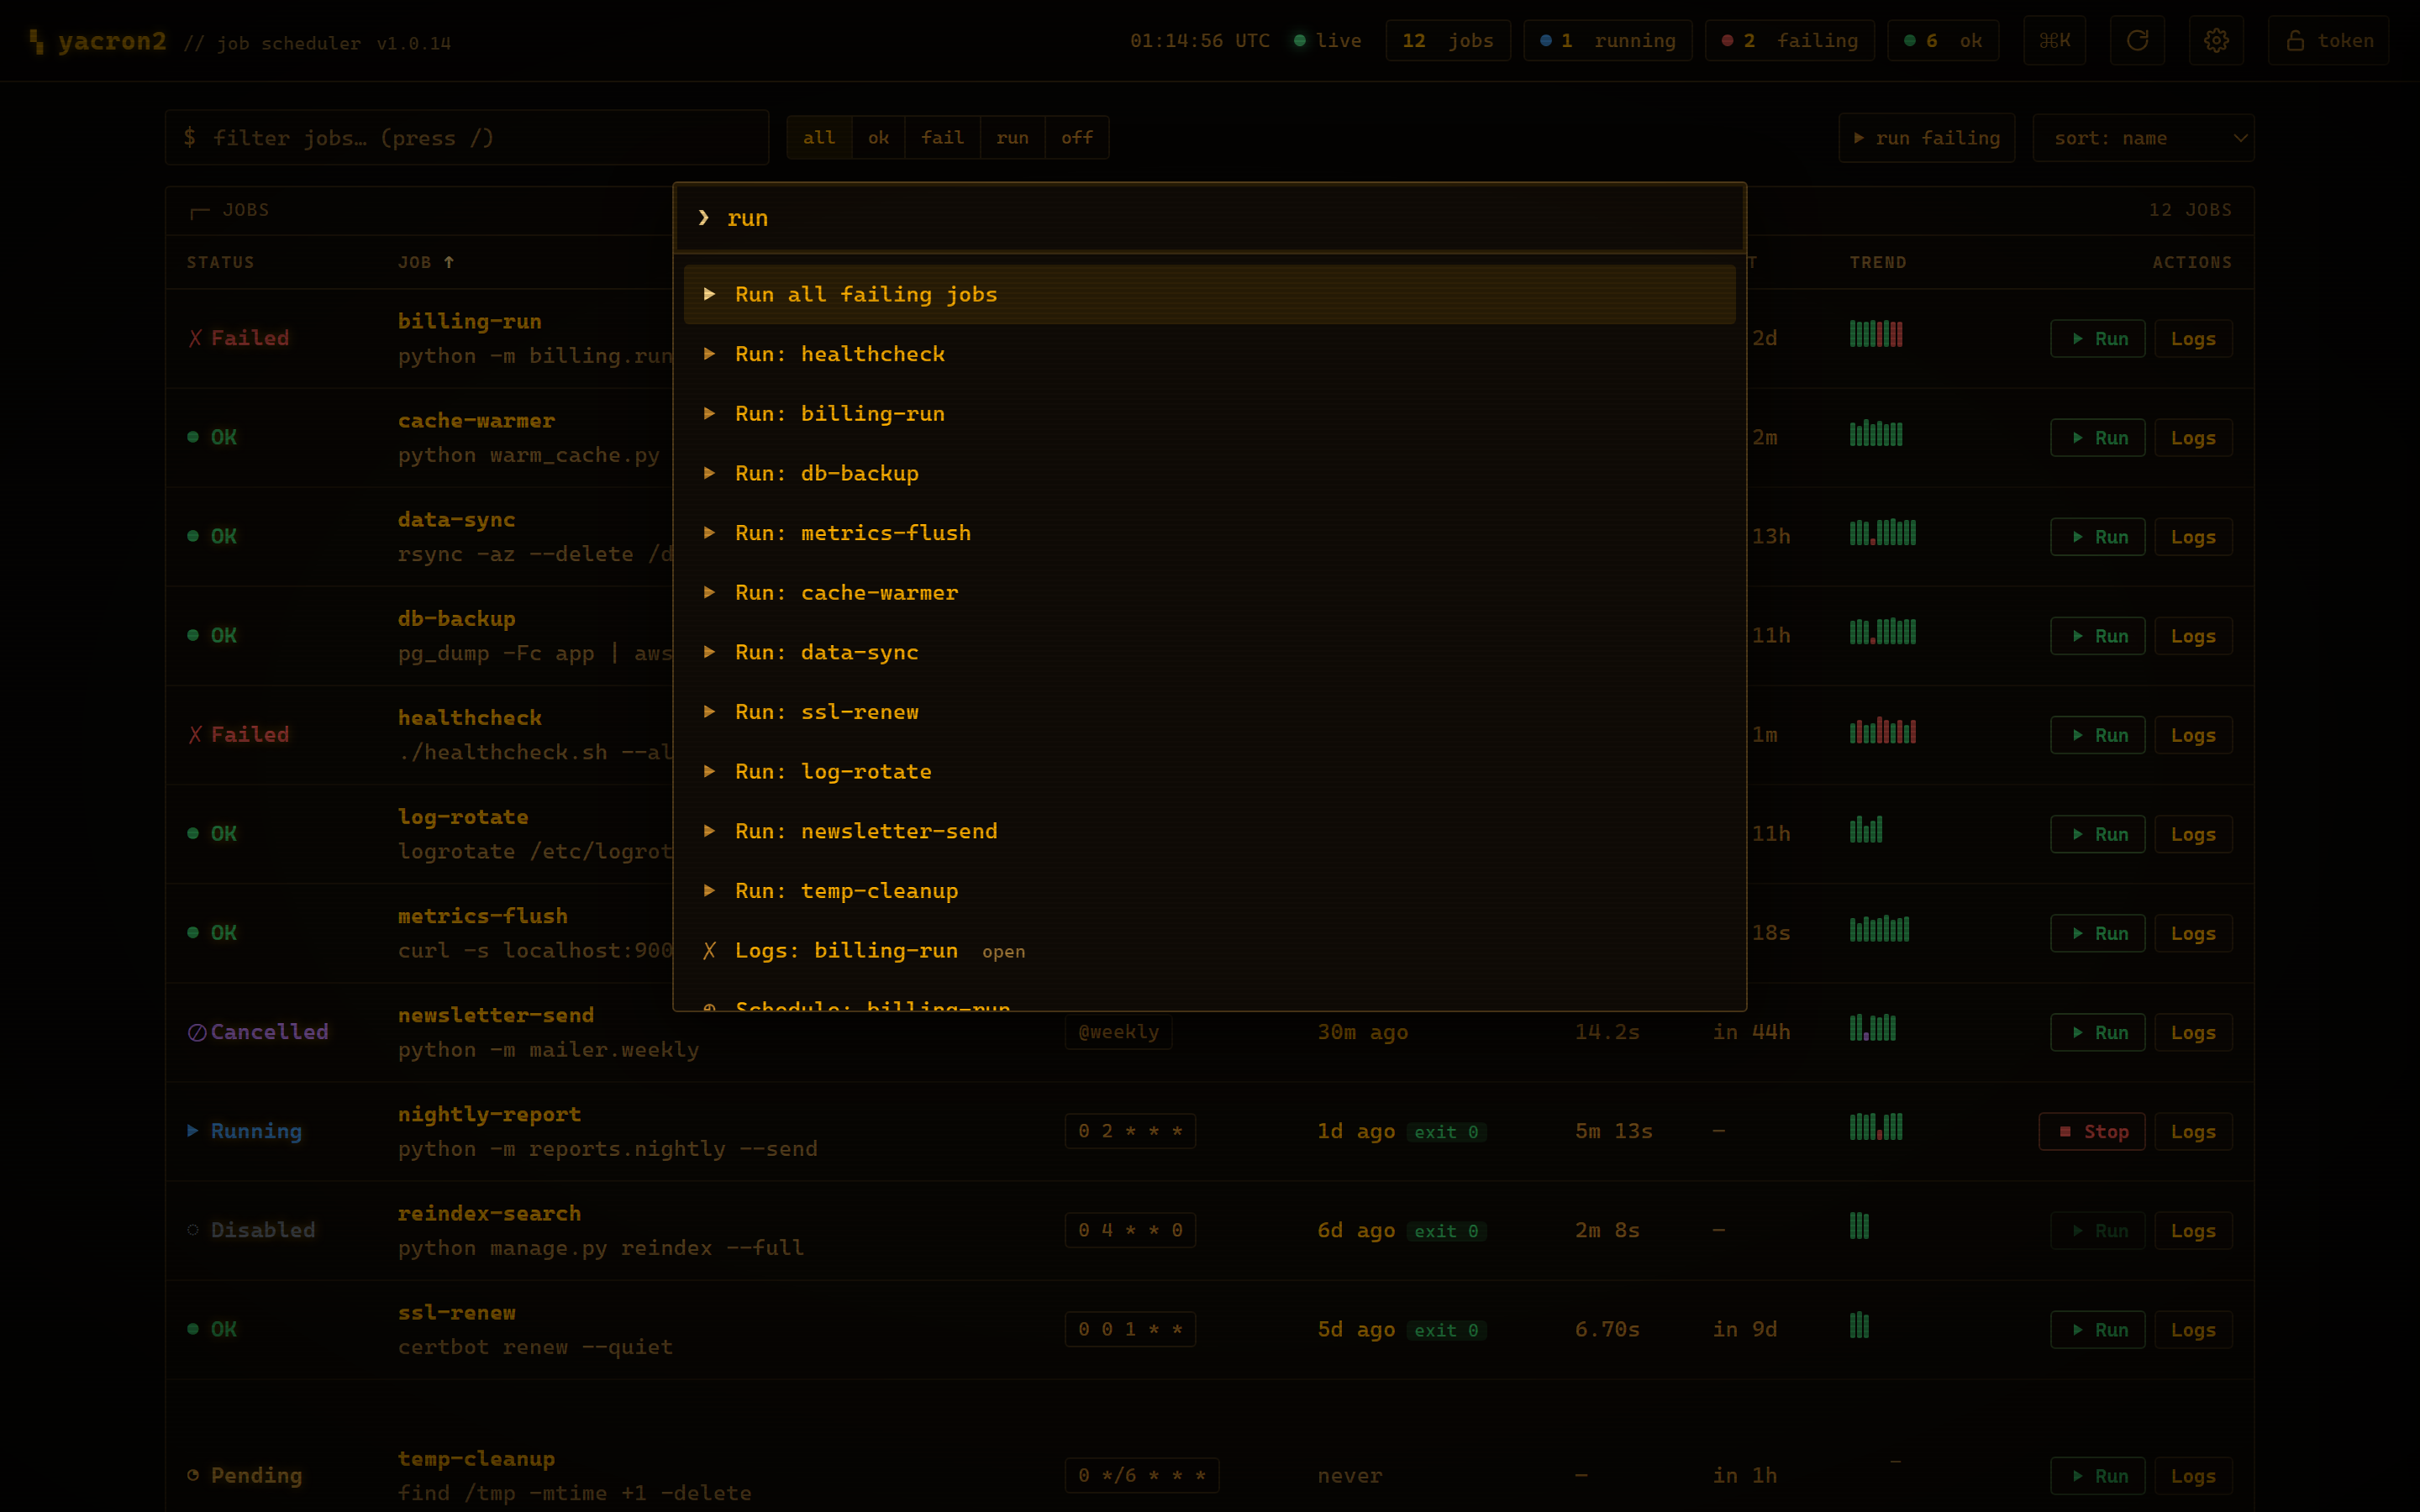
Task: Select the 'ok' status filter
Action: point(878,138)
